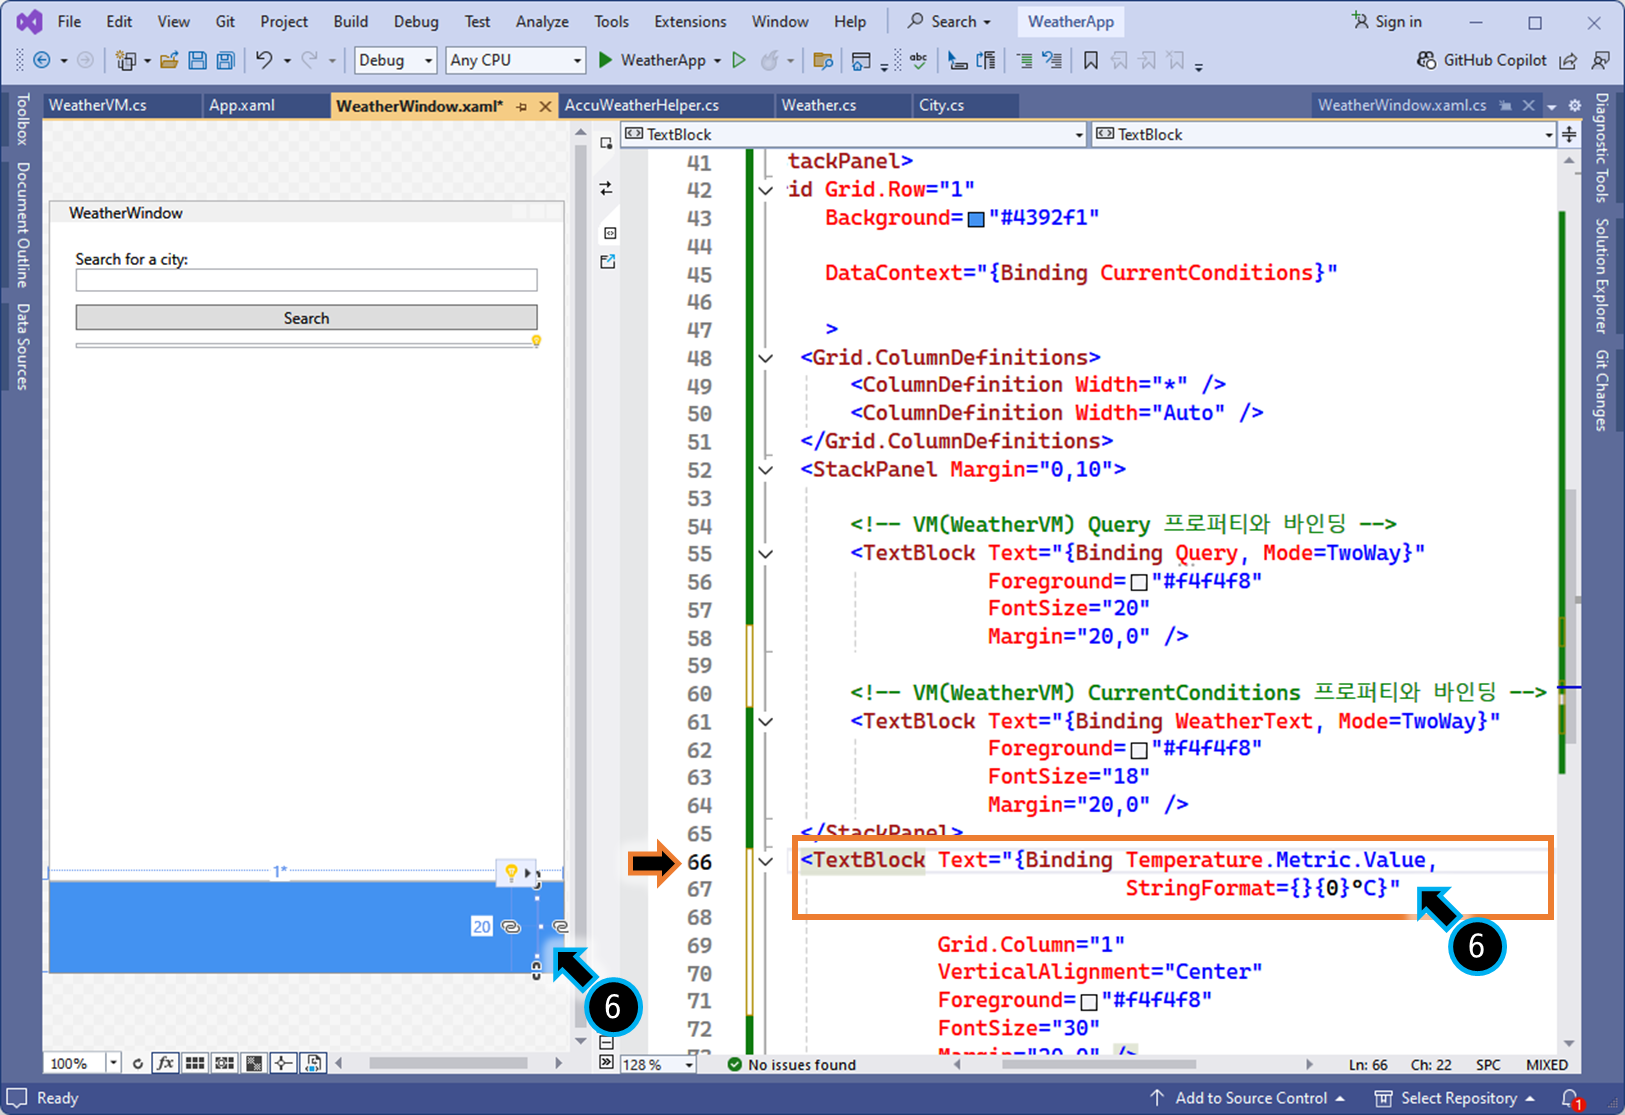Open GitHub Copilot from the toolbar
The width and height of the screenshot is (1625, 1115).
coord(1482,60)
